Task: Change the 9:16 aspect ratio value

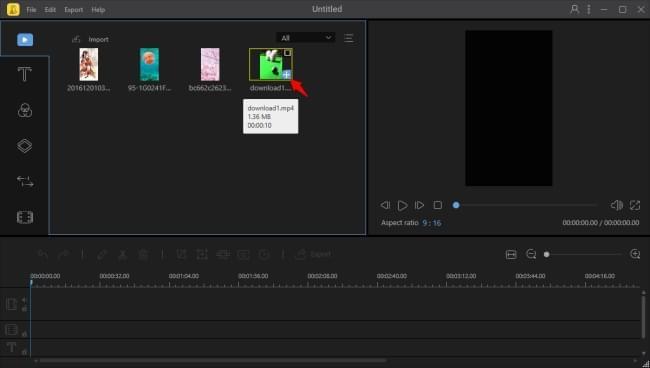Action: 432,223
